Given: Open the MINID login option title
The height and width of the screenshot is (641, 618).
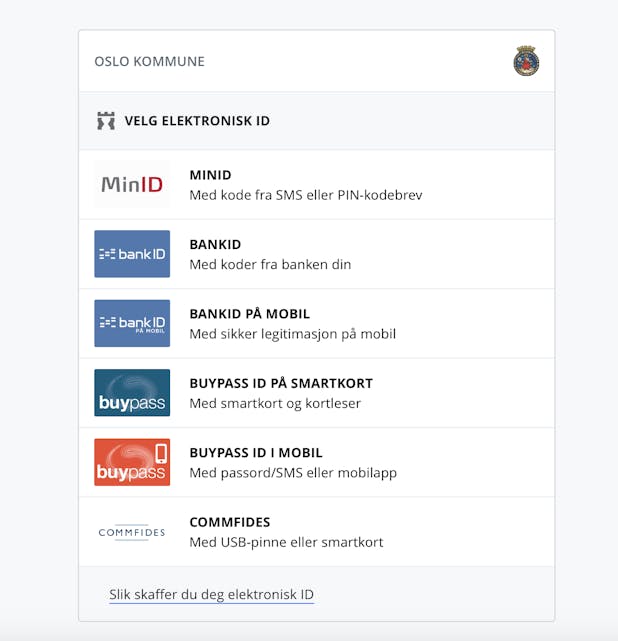Looking at the screenshot, I should (x=210, y=175).
